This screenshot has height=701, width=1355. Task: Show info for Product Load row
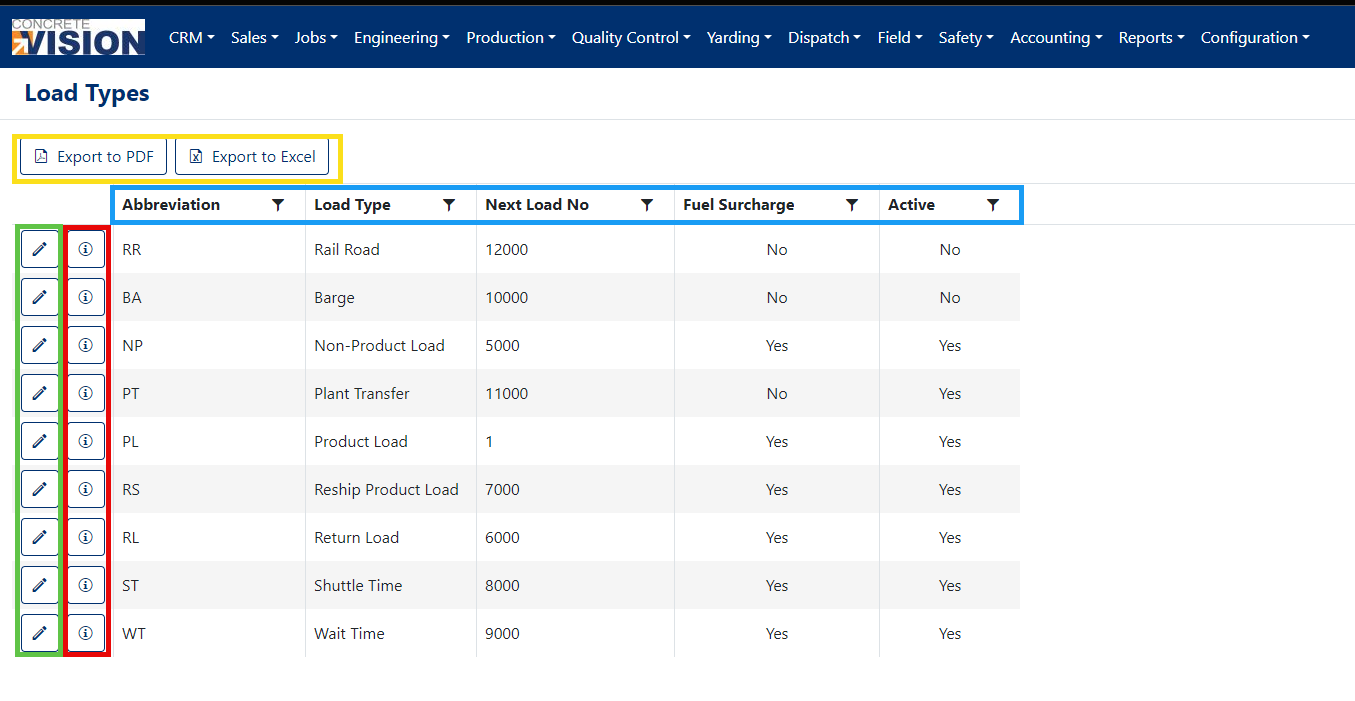86,441
